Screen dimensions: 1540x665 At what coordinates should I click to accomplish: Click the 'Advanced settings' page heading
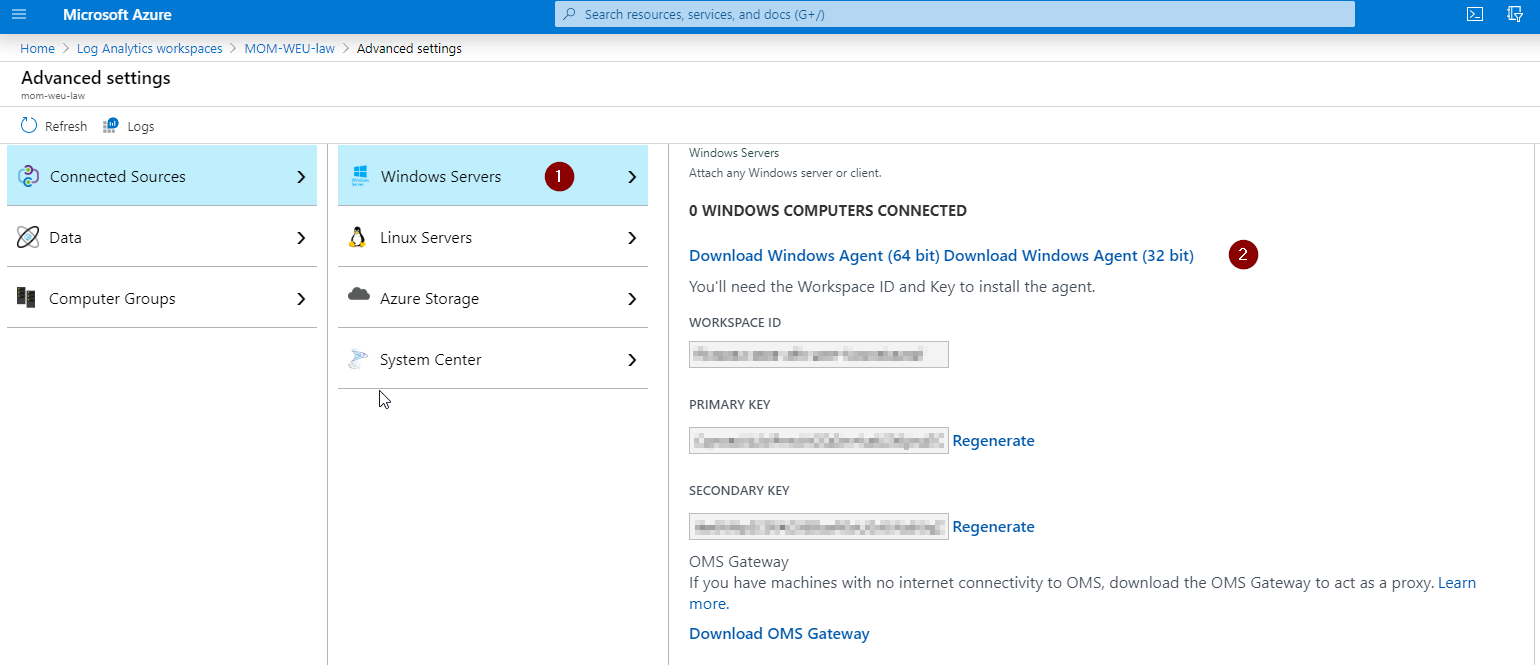click(95, 78)
